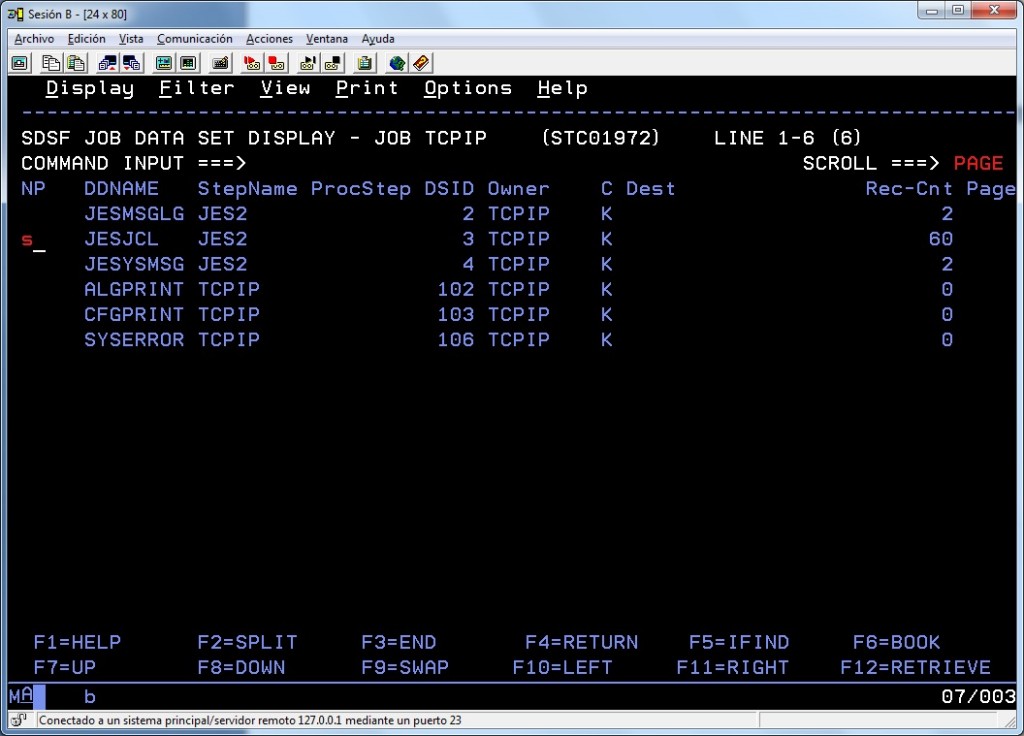Place cursor in the COMMAND INPUT field
Viewport: 1024px width, 736px height.
pyautogui.click(x=522, y=163)
